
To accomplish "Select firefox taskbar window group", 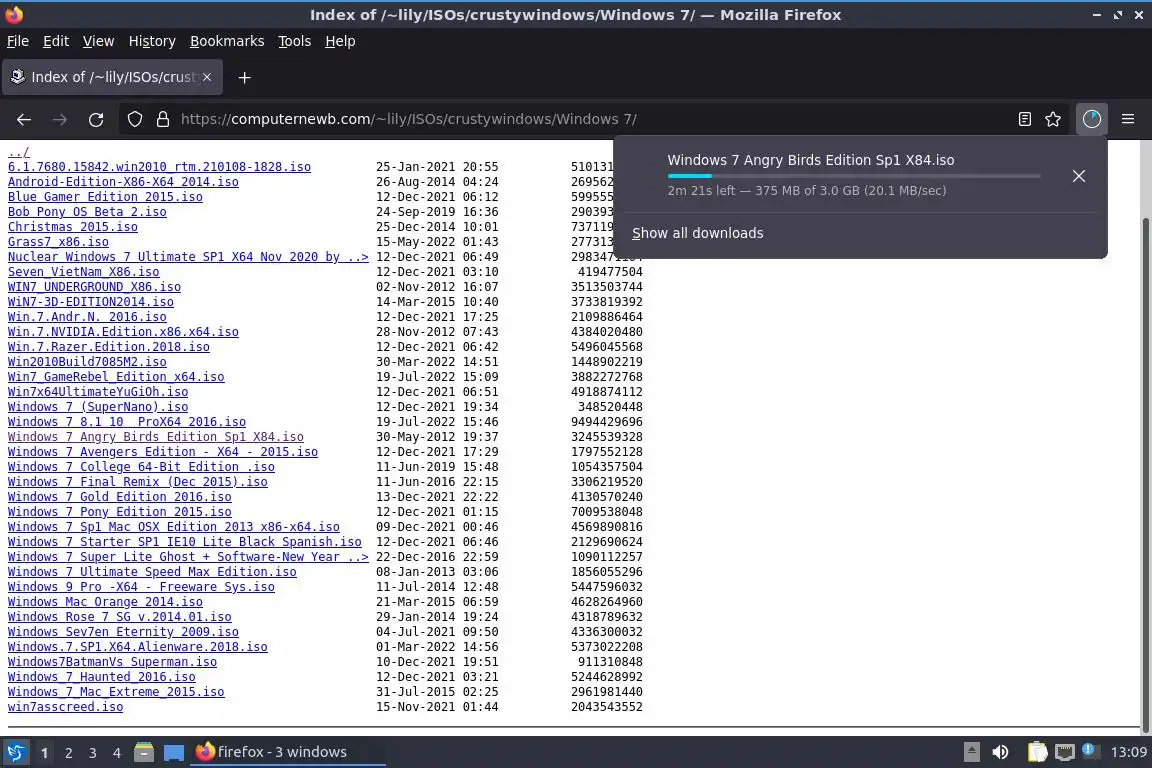I will [x=287, y=752].
